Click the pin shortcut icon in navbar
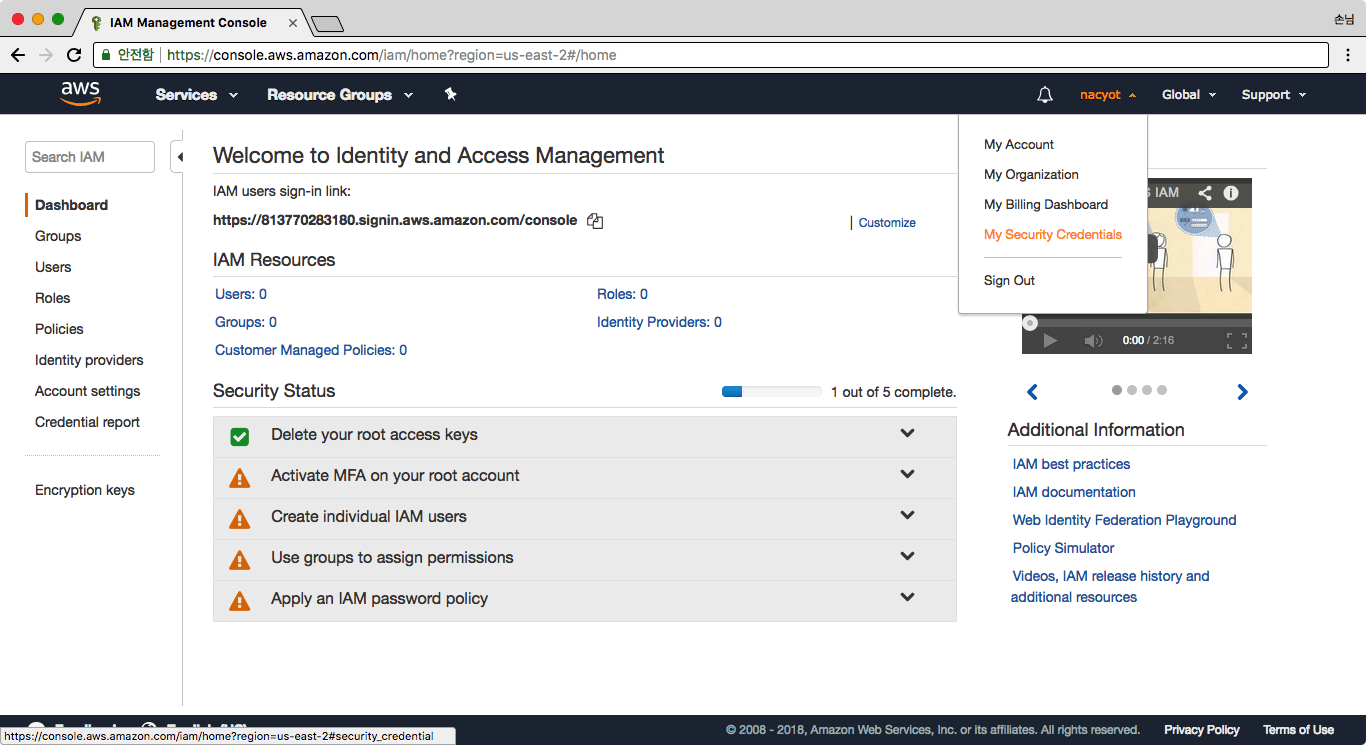This screenshot has width=1366, height=745. pyautogui.click(x=450, y=94)
